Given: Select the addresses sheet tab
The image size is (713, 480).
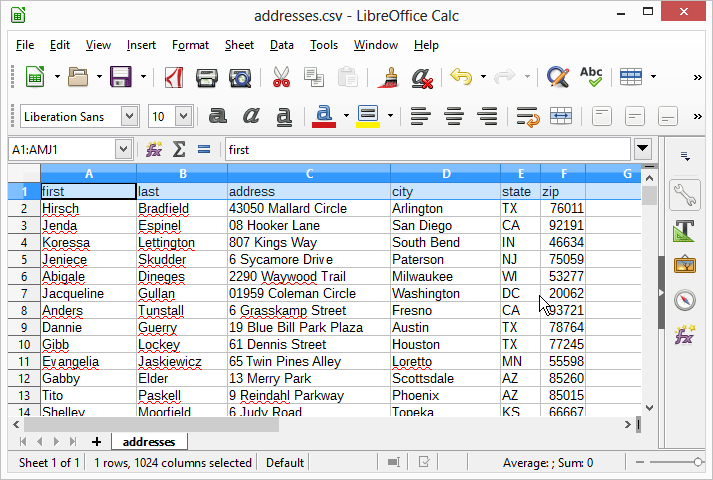Looking at the screenshot, I should pos(149,441).
